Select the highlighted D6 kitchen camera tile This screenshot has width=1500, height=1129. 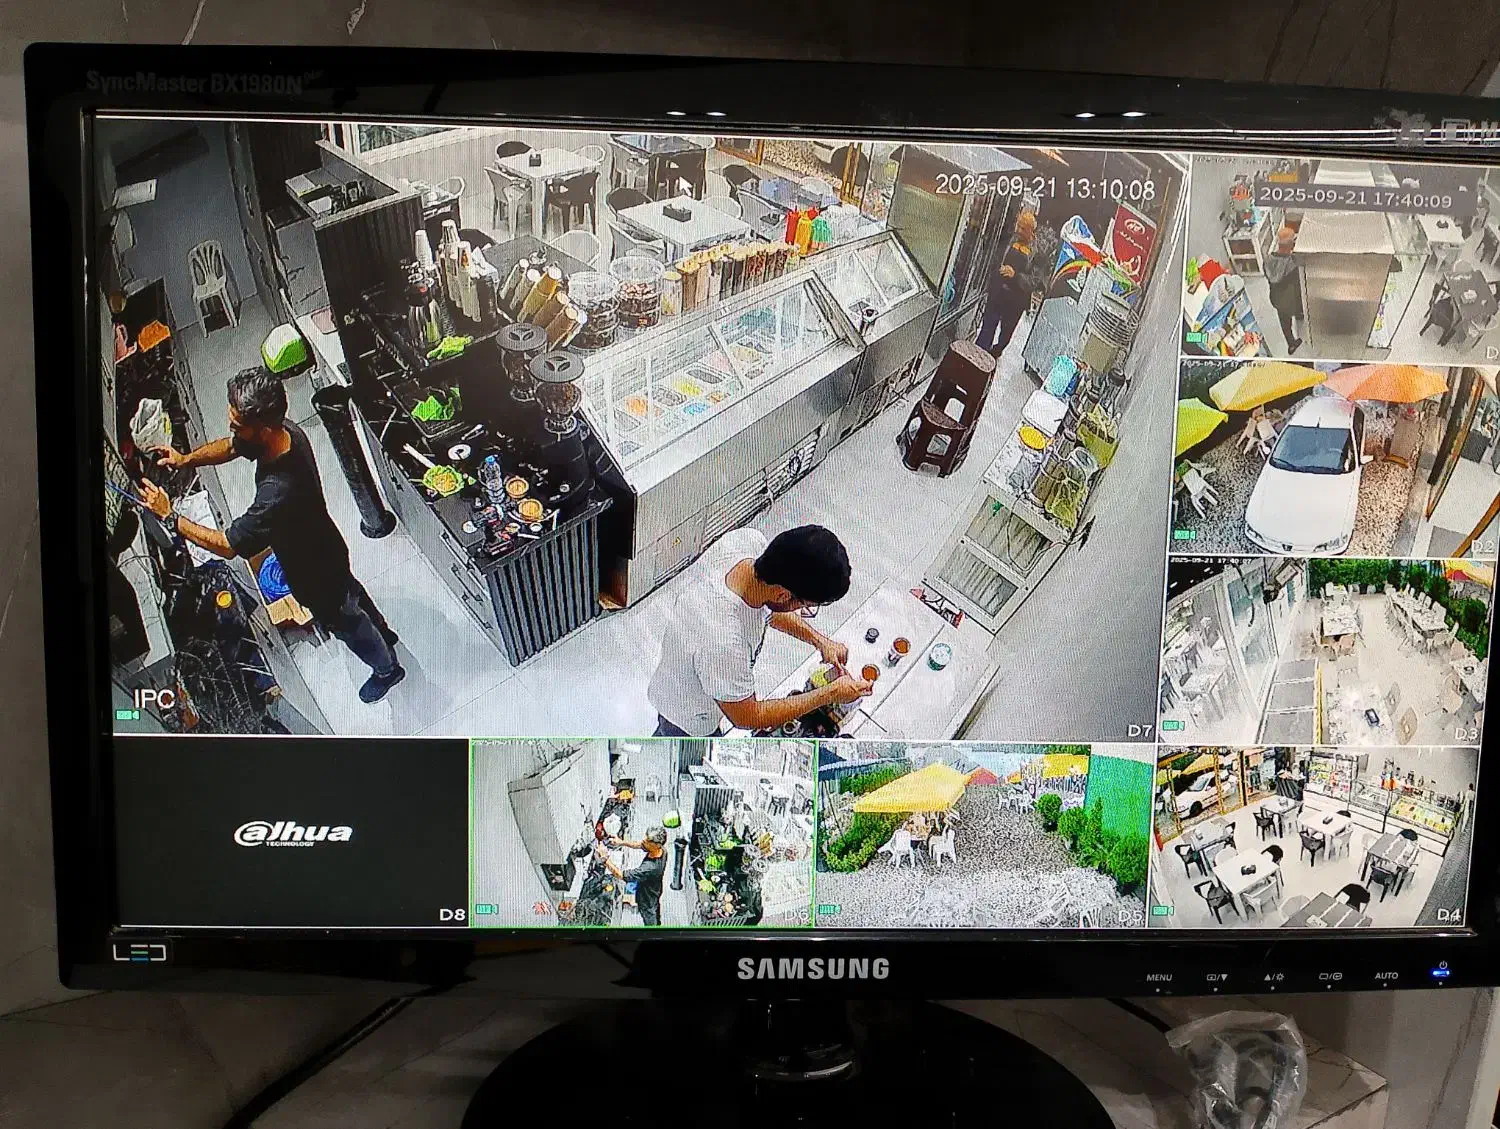[643, 833]
